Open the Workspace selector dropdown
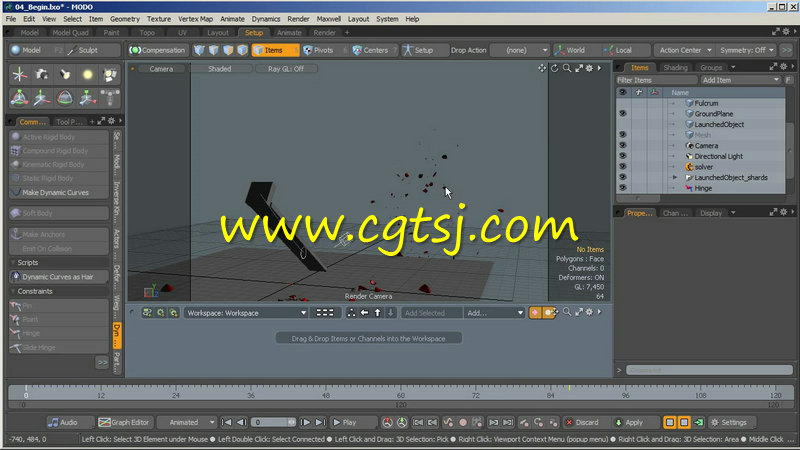Viewport: 800px width, 450px height. 246,313
